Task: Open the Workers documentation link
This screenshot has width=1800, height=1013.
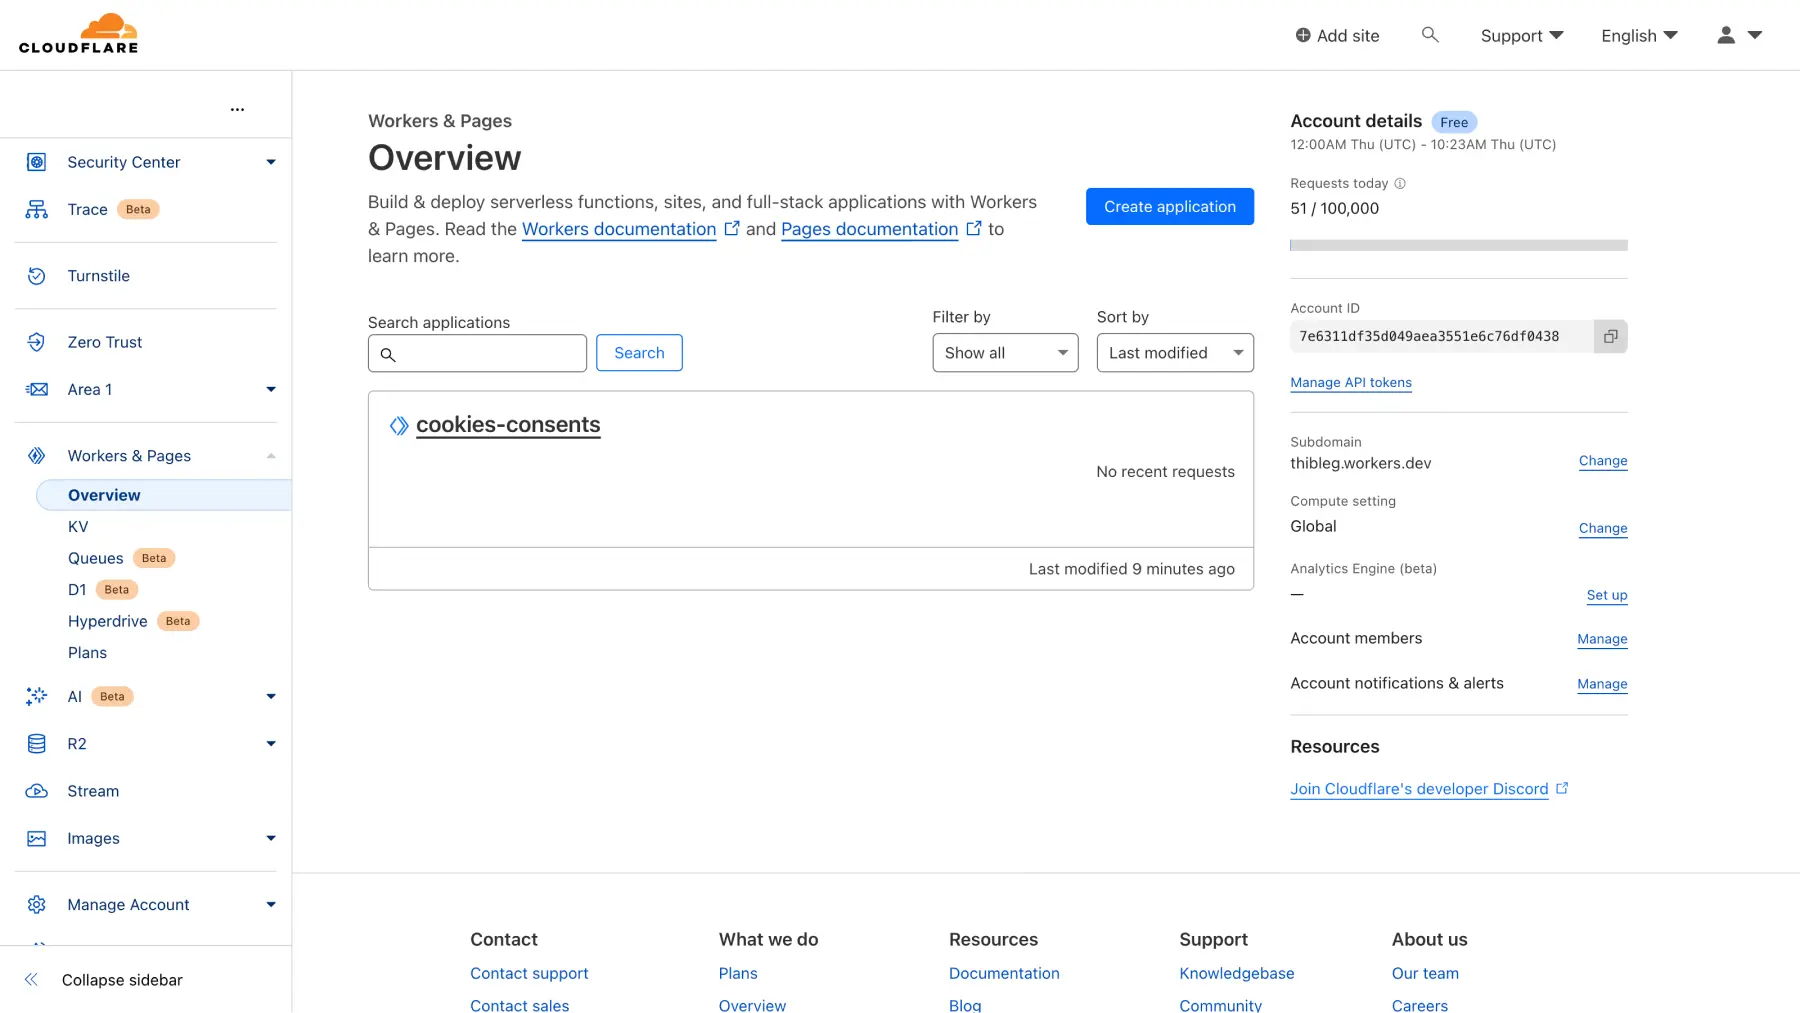Action: click(619, 229)
